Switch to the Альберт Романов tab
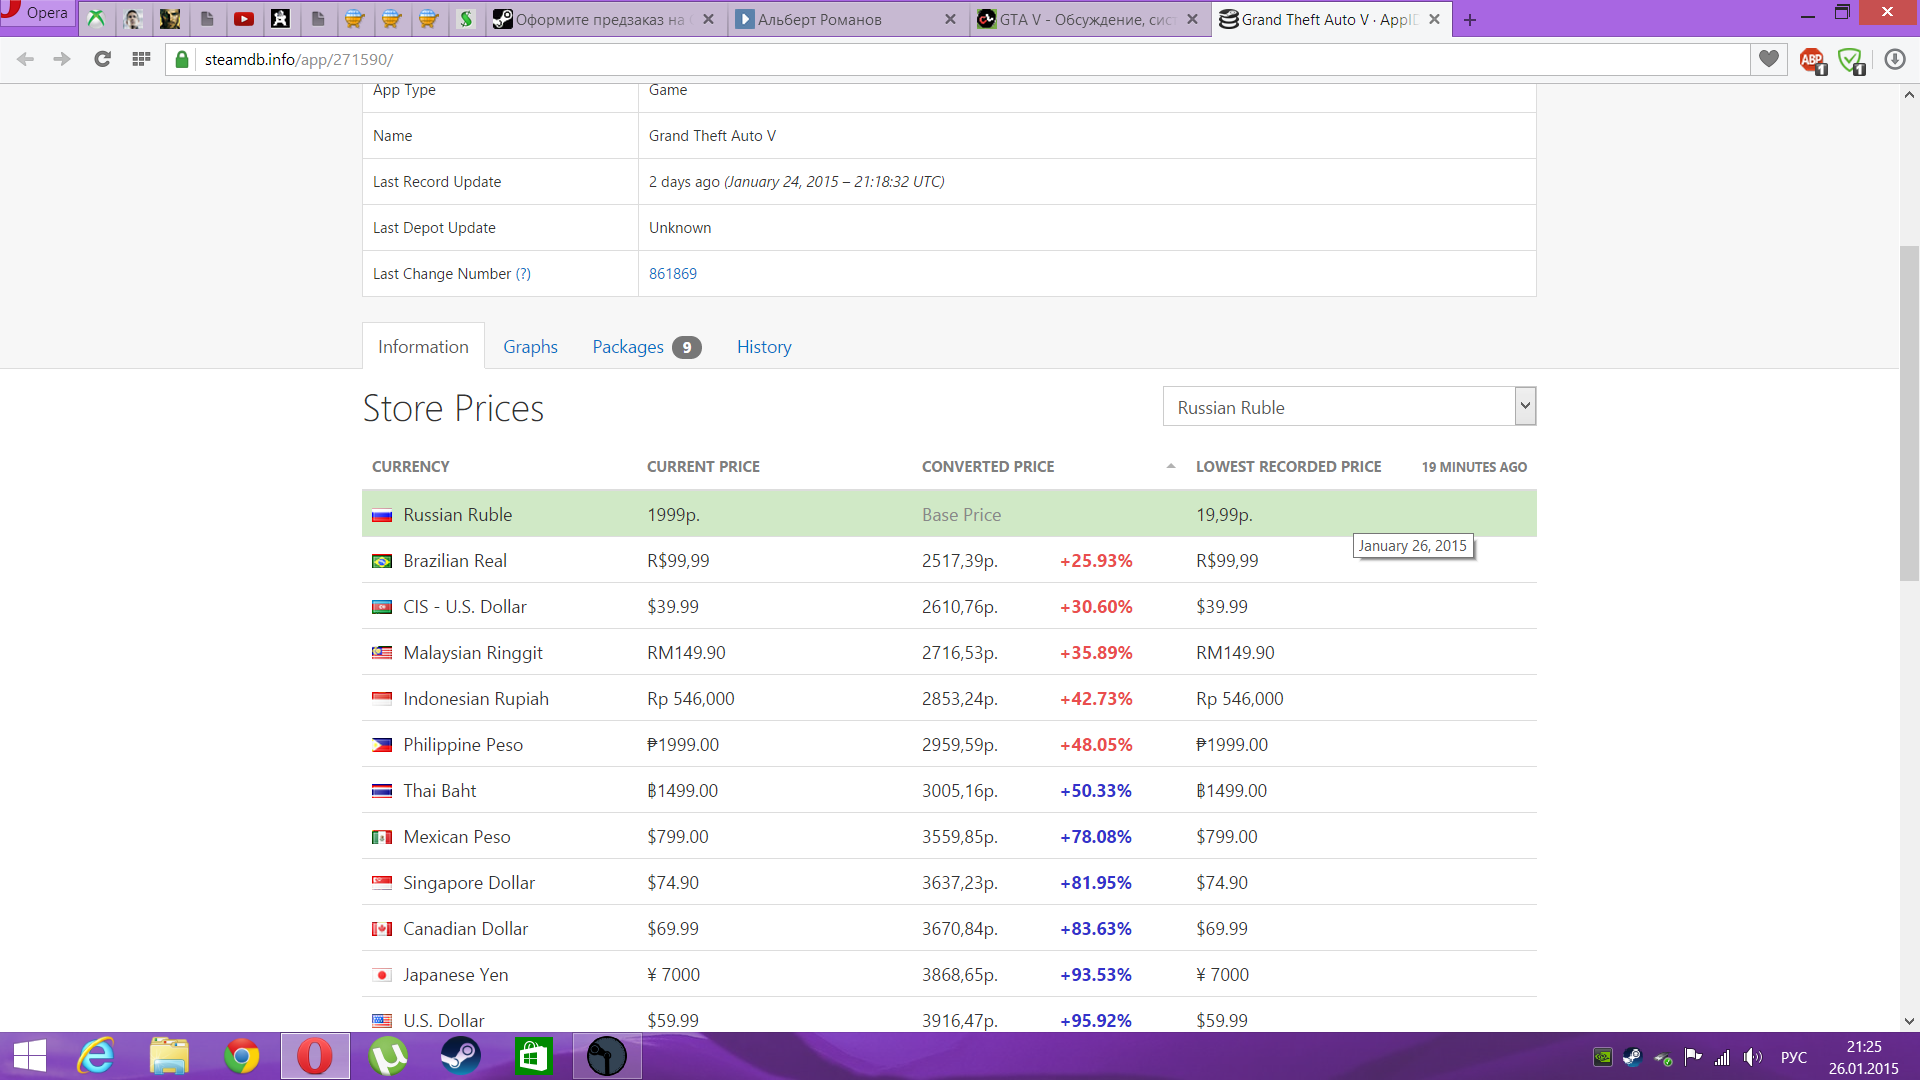 coord(847,19)
